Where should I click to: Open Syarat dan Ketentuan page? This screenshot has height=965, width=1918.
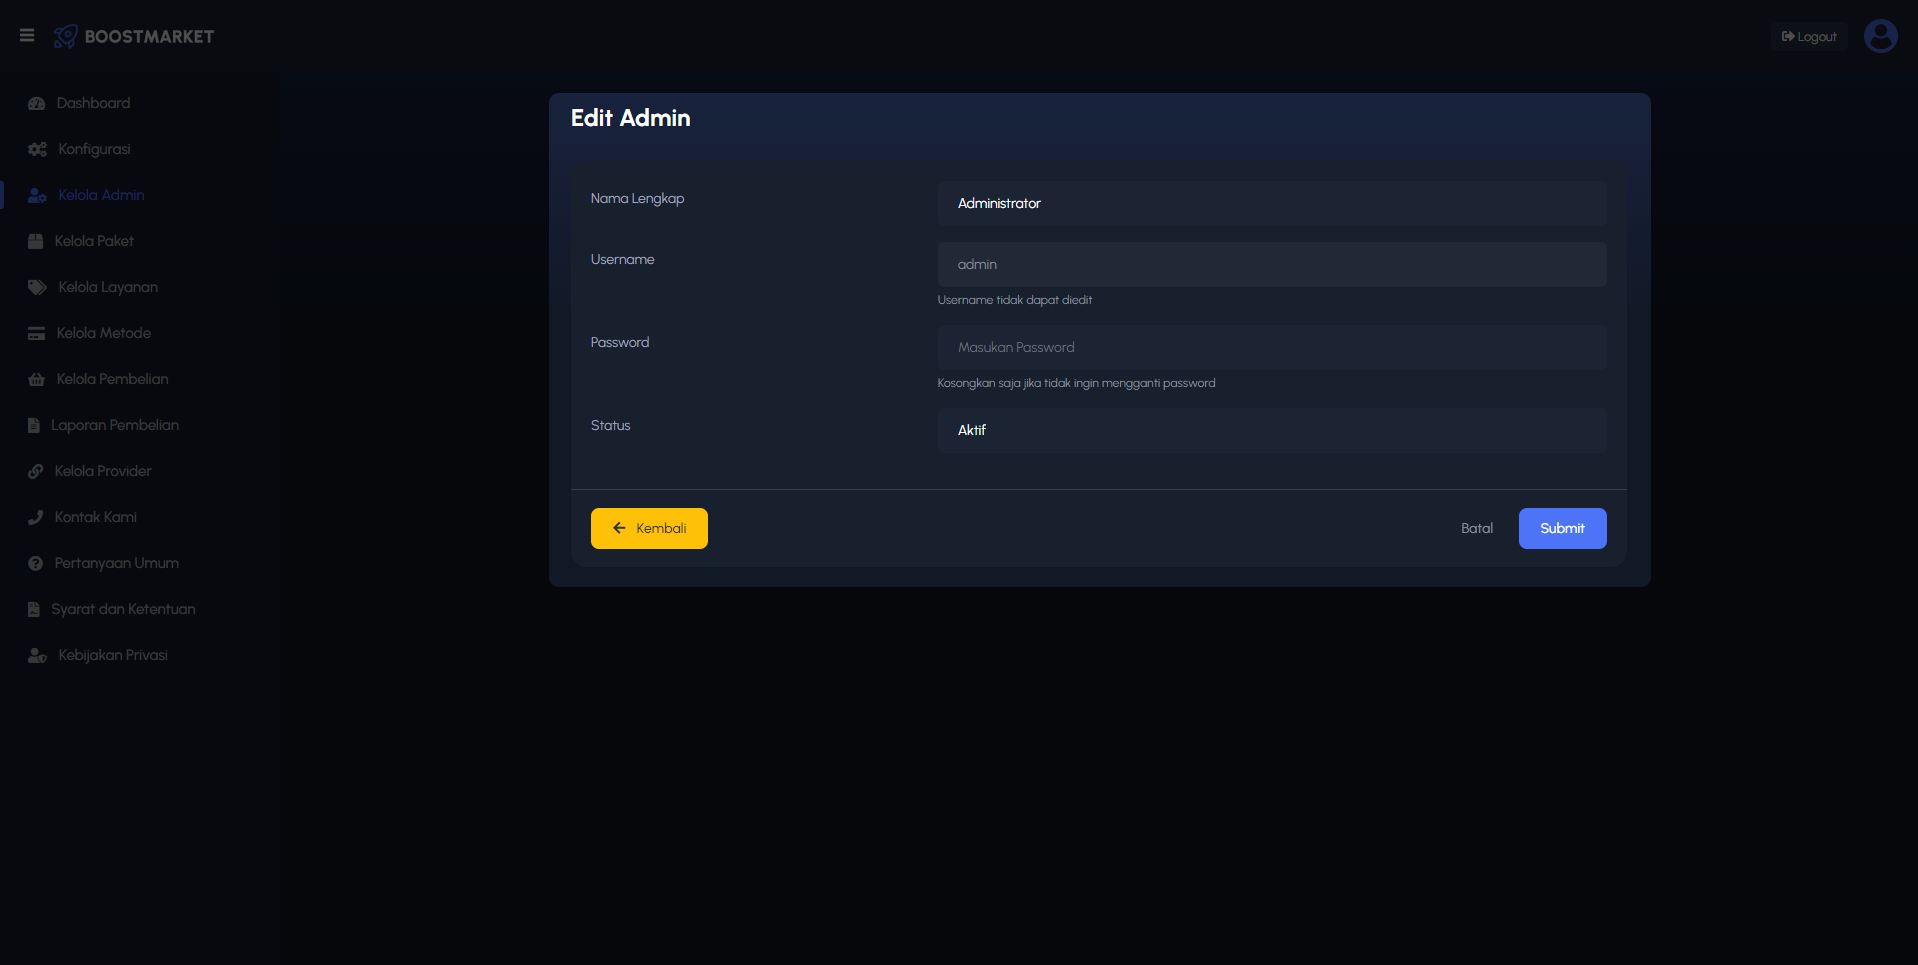[123, 609]
